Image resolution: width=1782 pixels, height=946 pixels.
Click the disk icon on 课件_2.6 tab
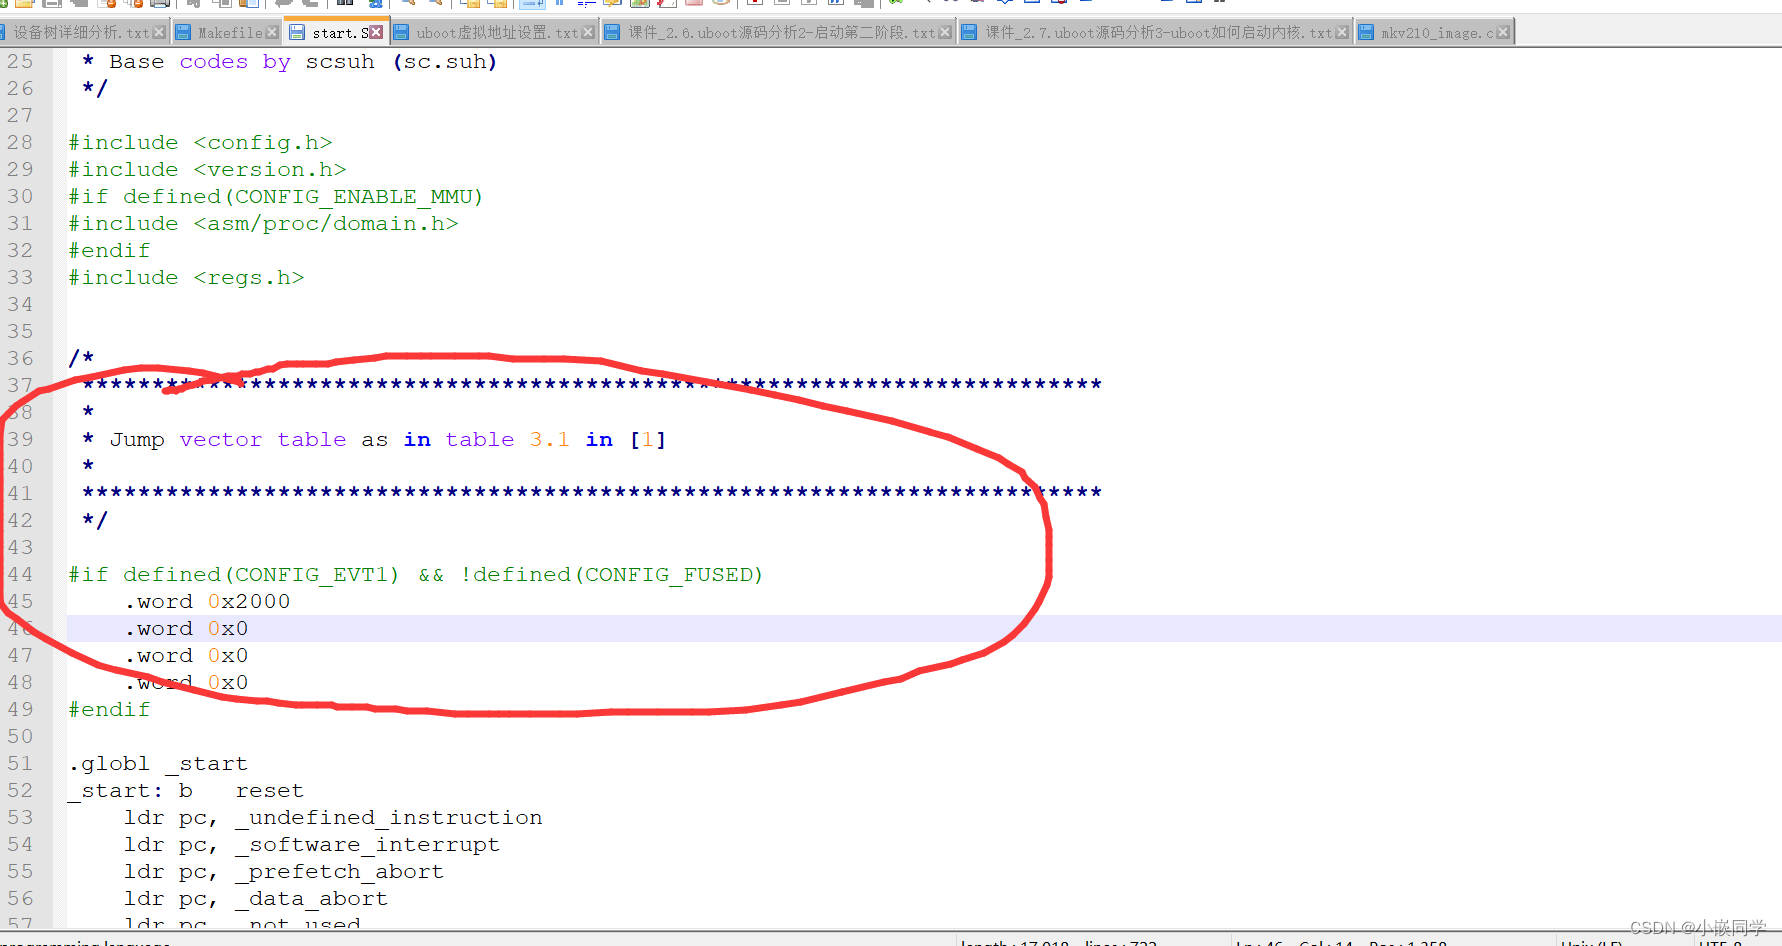point(613,33)
